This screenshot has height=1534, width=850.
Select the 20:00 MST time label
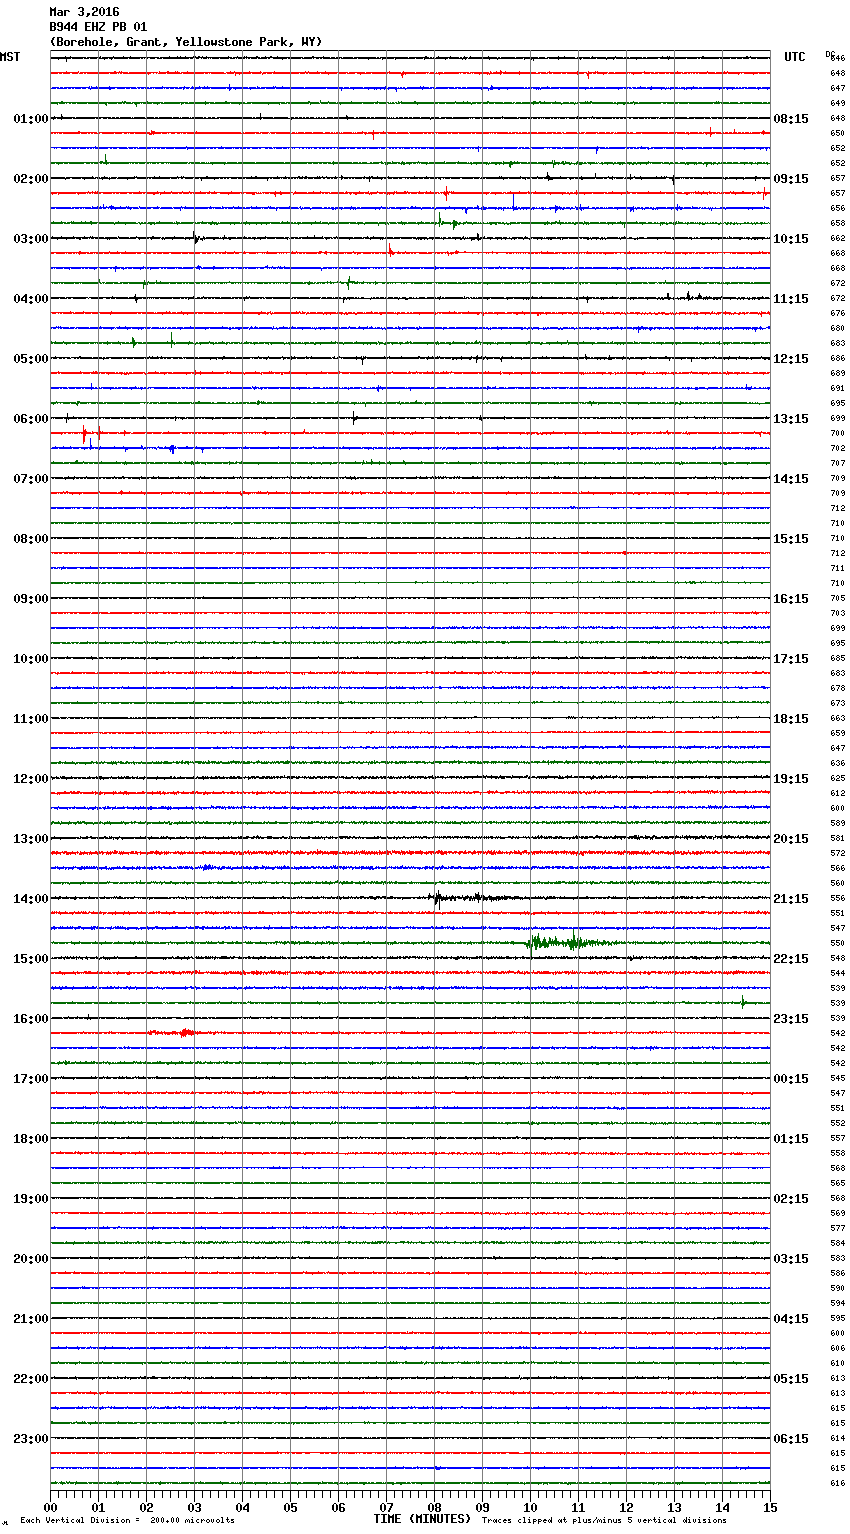[x=31, y=1259]
